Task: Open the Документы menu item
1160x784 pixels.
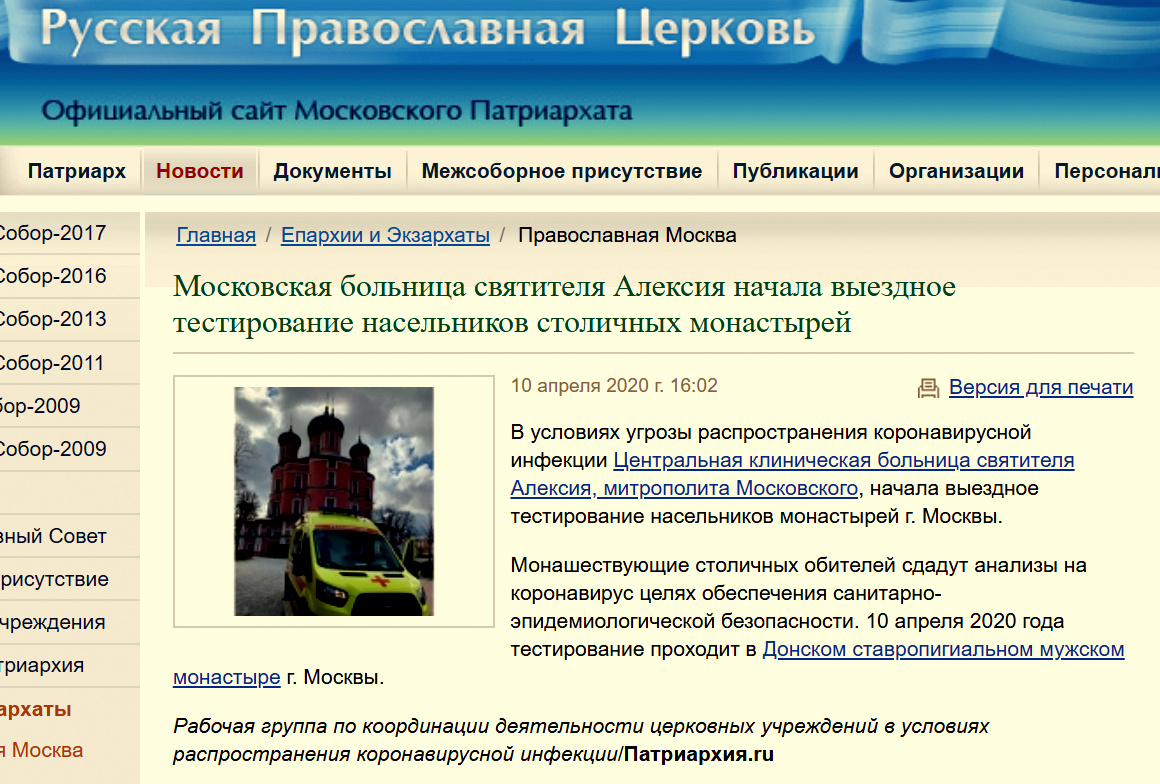Action: tap(332, 171)
